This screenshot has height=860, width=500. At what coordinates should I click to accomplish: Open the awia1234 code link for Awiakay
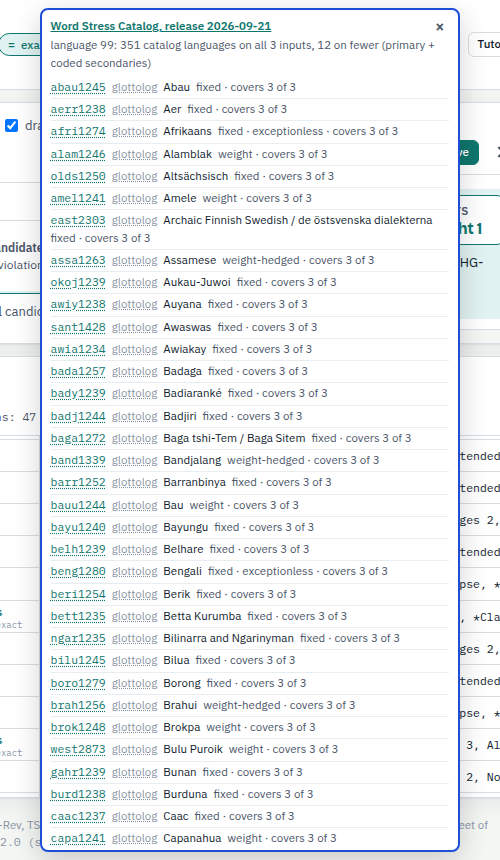[x=78, y=349]
